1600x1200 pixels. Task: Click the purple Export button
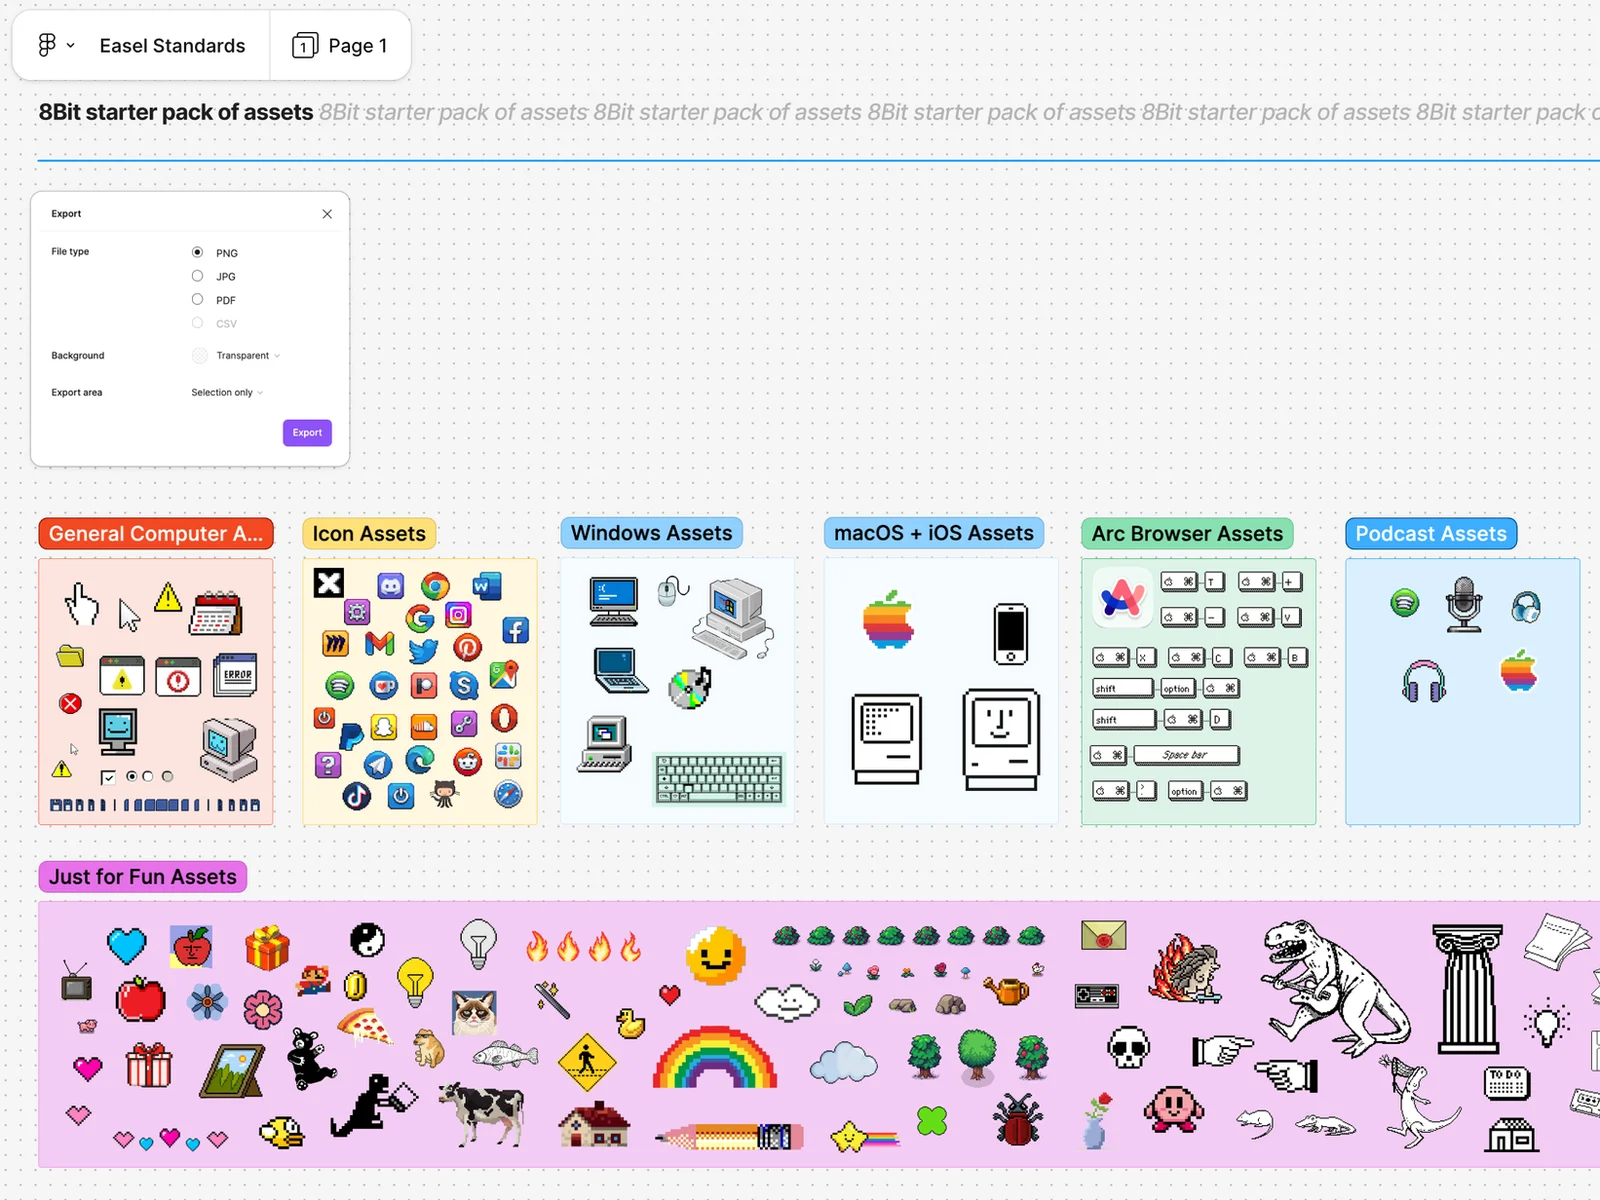(x=307, y=433)
